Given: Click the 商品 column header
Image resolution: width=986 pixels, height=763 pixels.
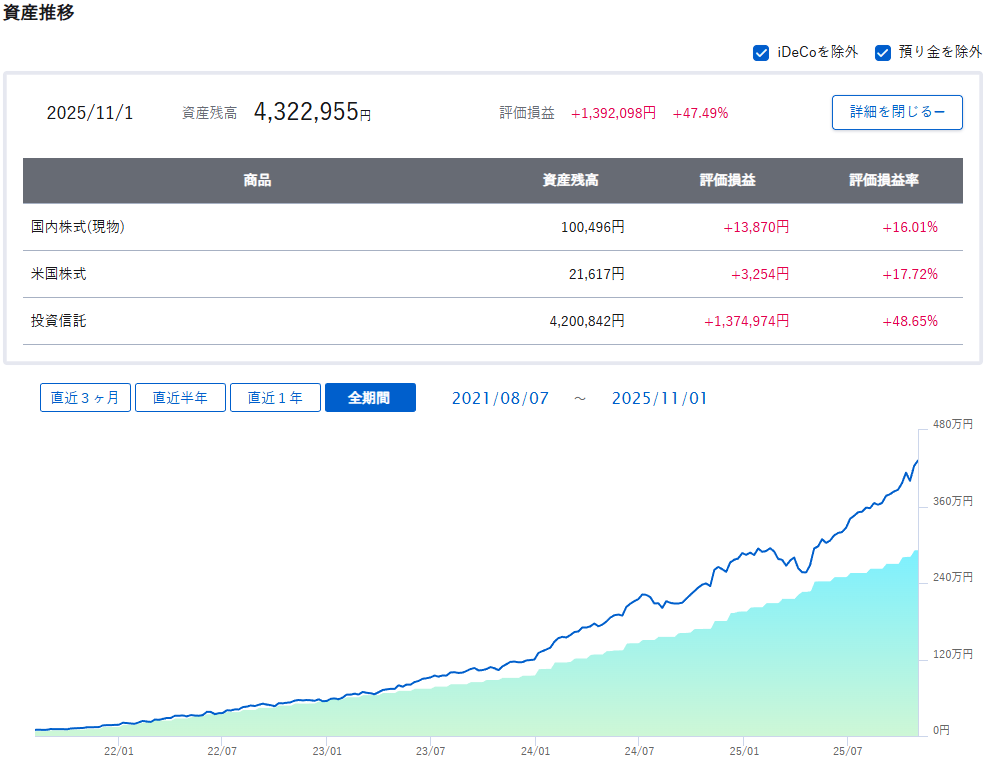Looking at the screenshot, I should point(257,181).
